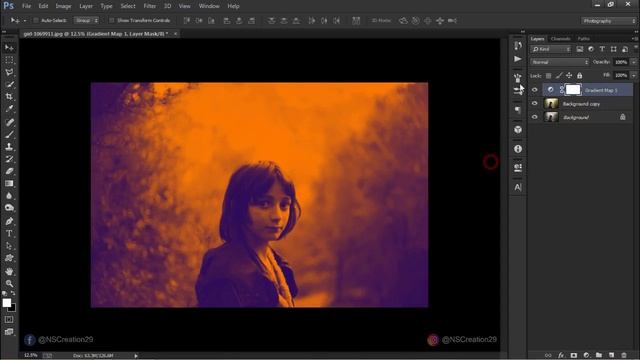Open the Actions panel play icon

point(518,59)
